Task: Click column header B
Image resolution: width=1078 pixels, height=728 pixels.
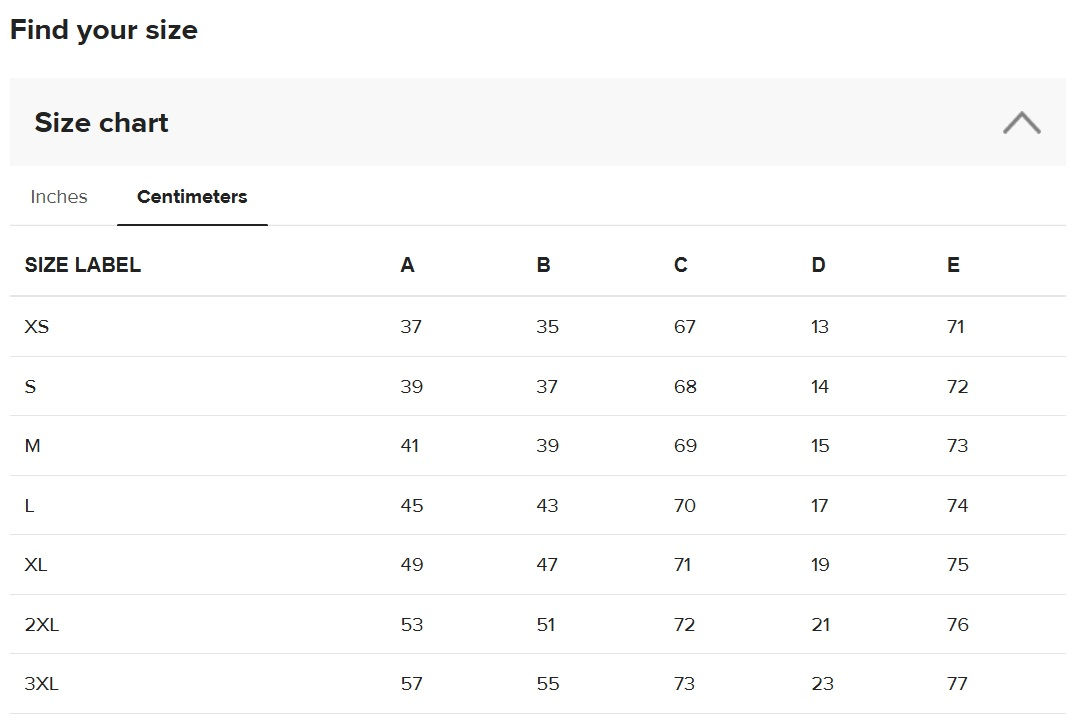Action: coord(543,265)
